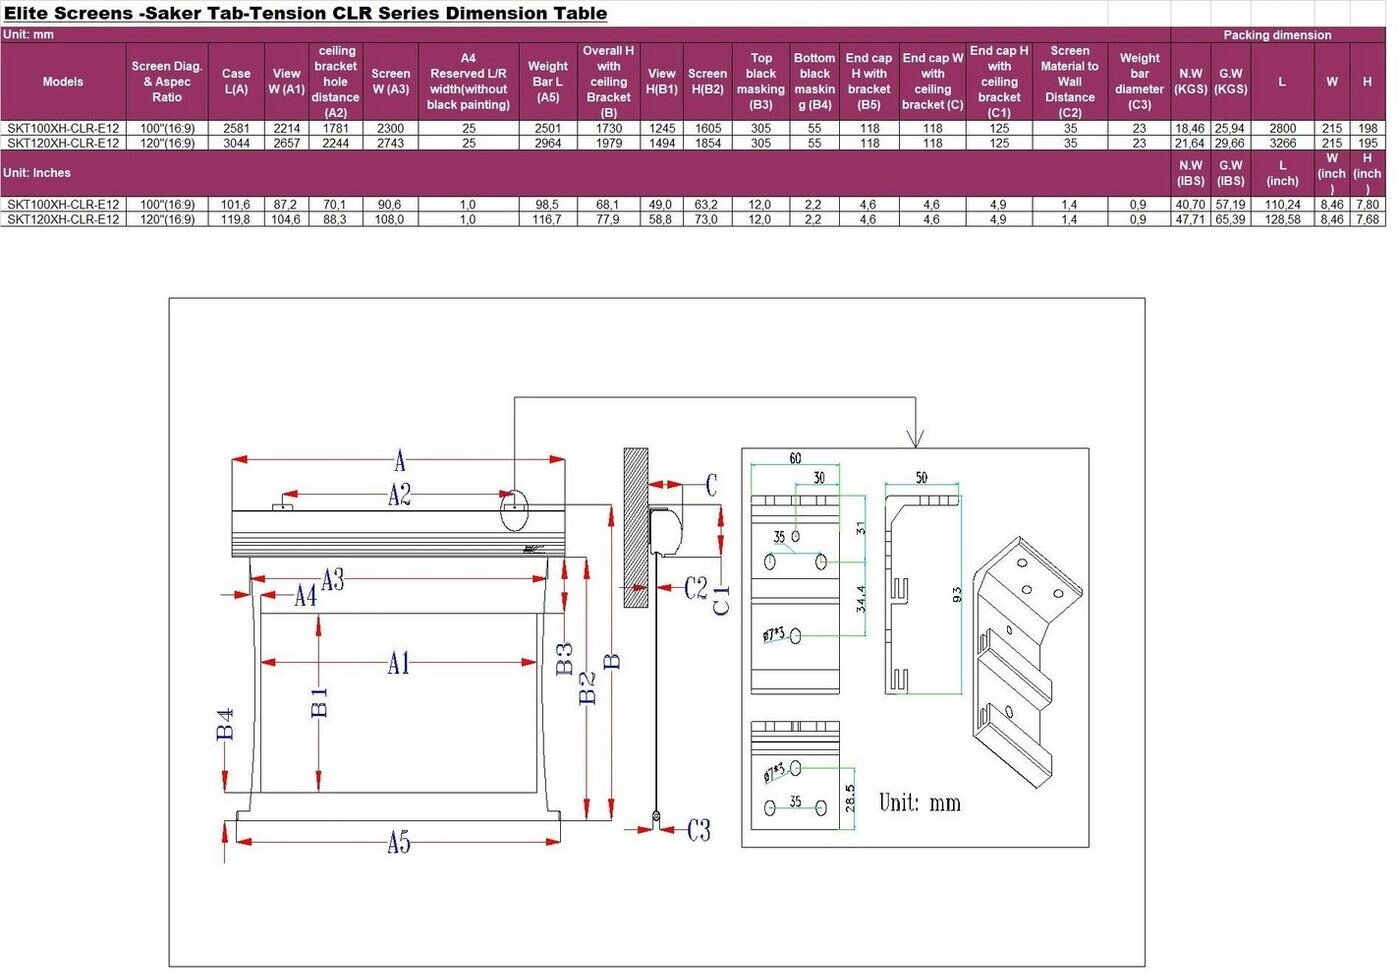Click the A1 view width label in diagram
The image size is (1400, 976).
(398, 663)
